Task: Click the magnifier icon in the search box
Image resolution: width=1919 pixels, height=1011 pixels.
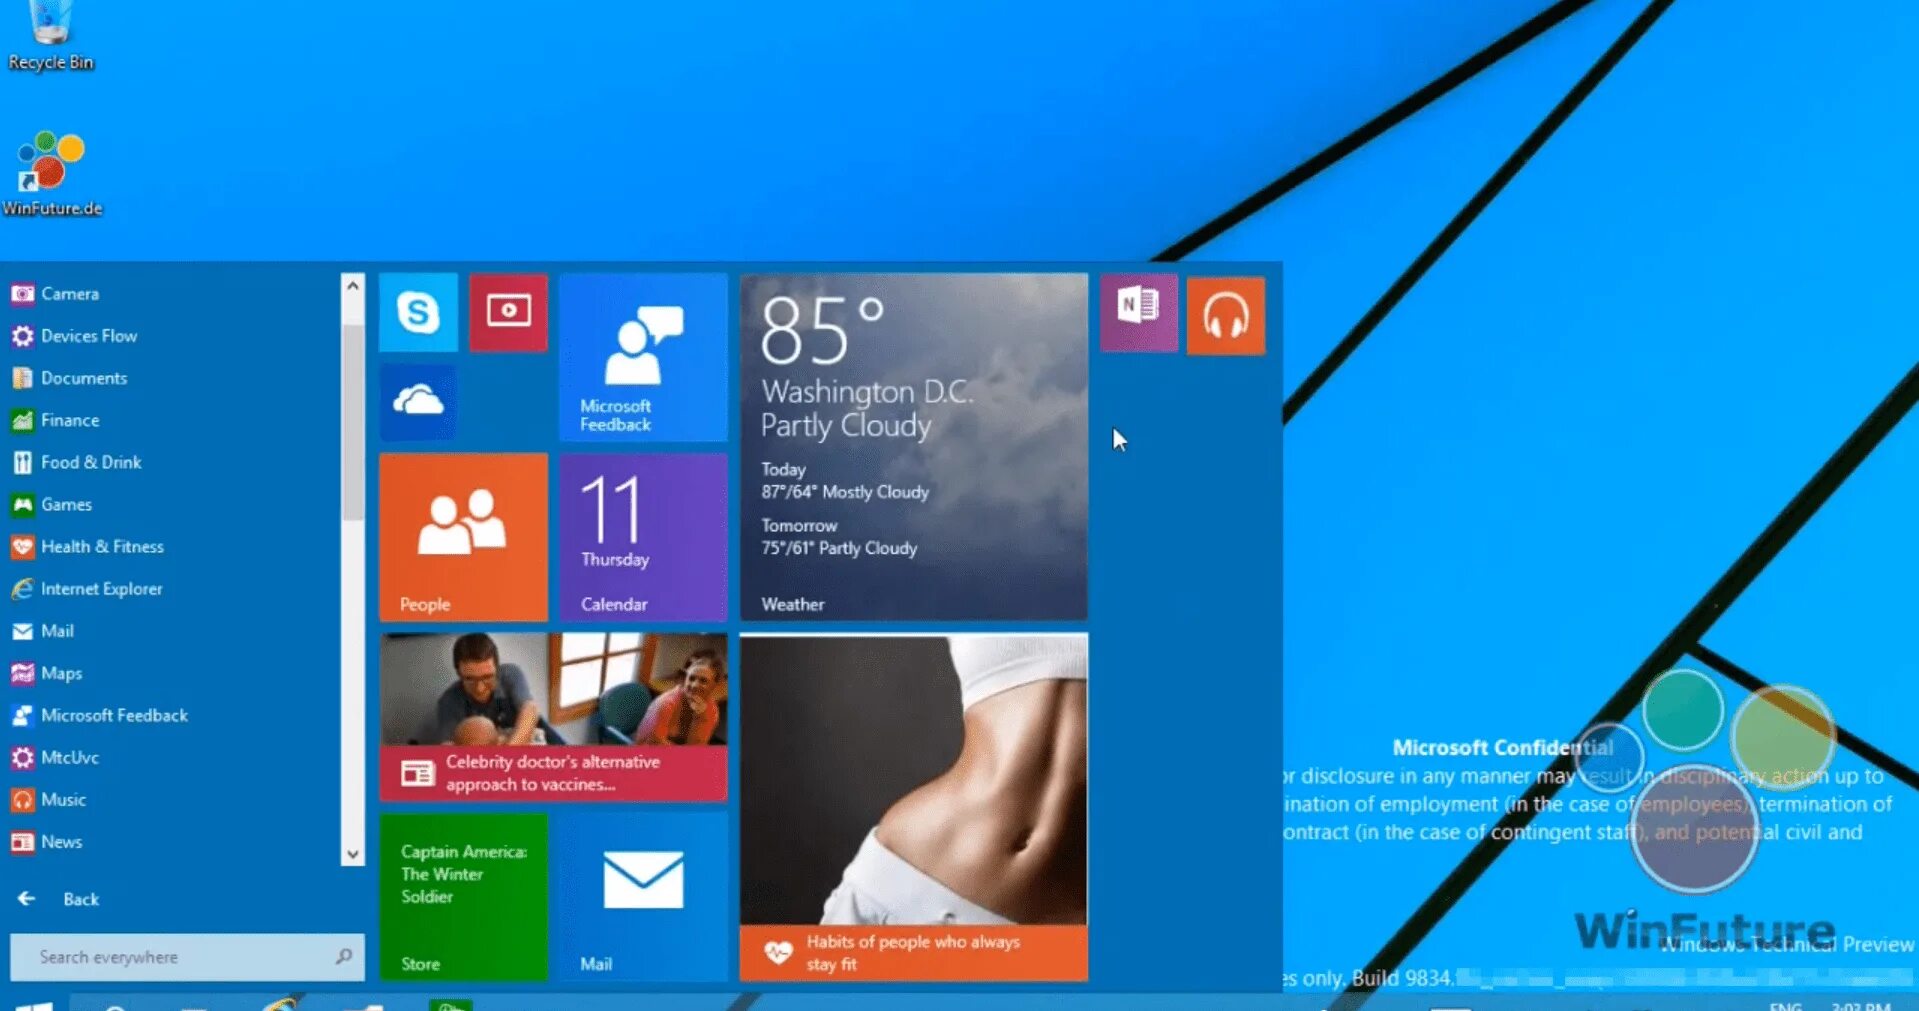Action: 344,957
